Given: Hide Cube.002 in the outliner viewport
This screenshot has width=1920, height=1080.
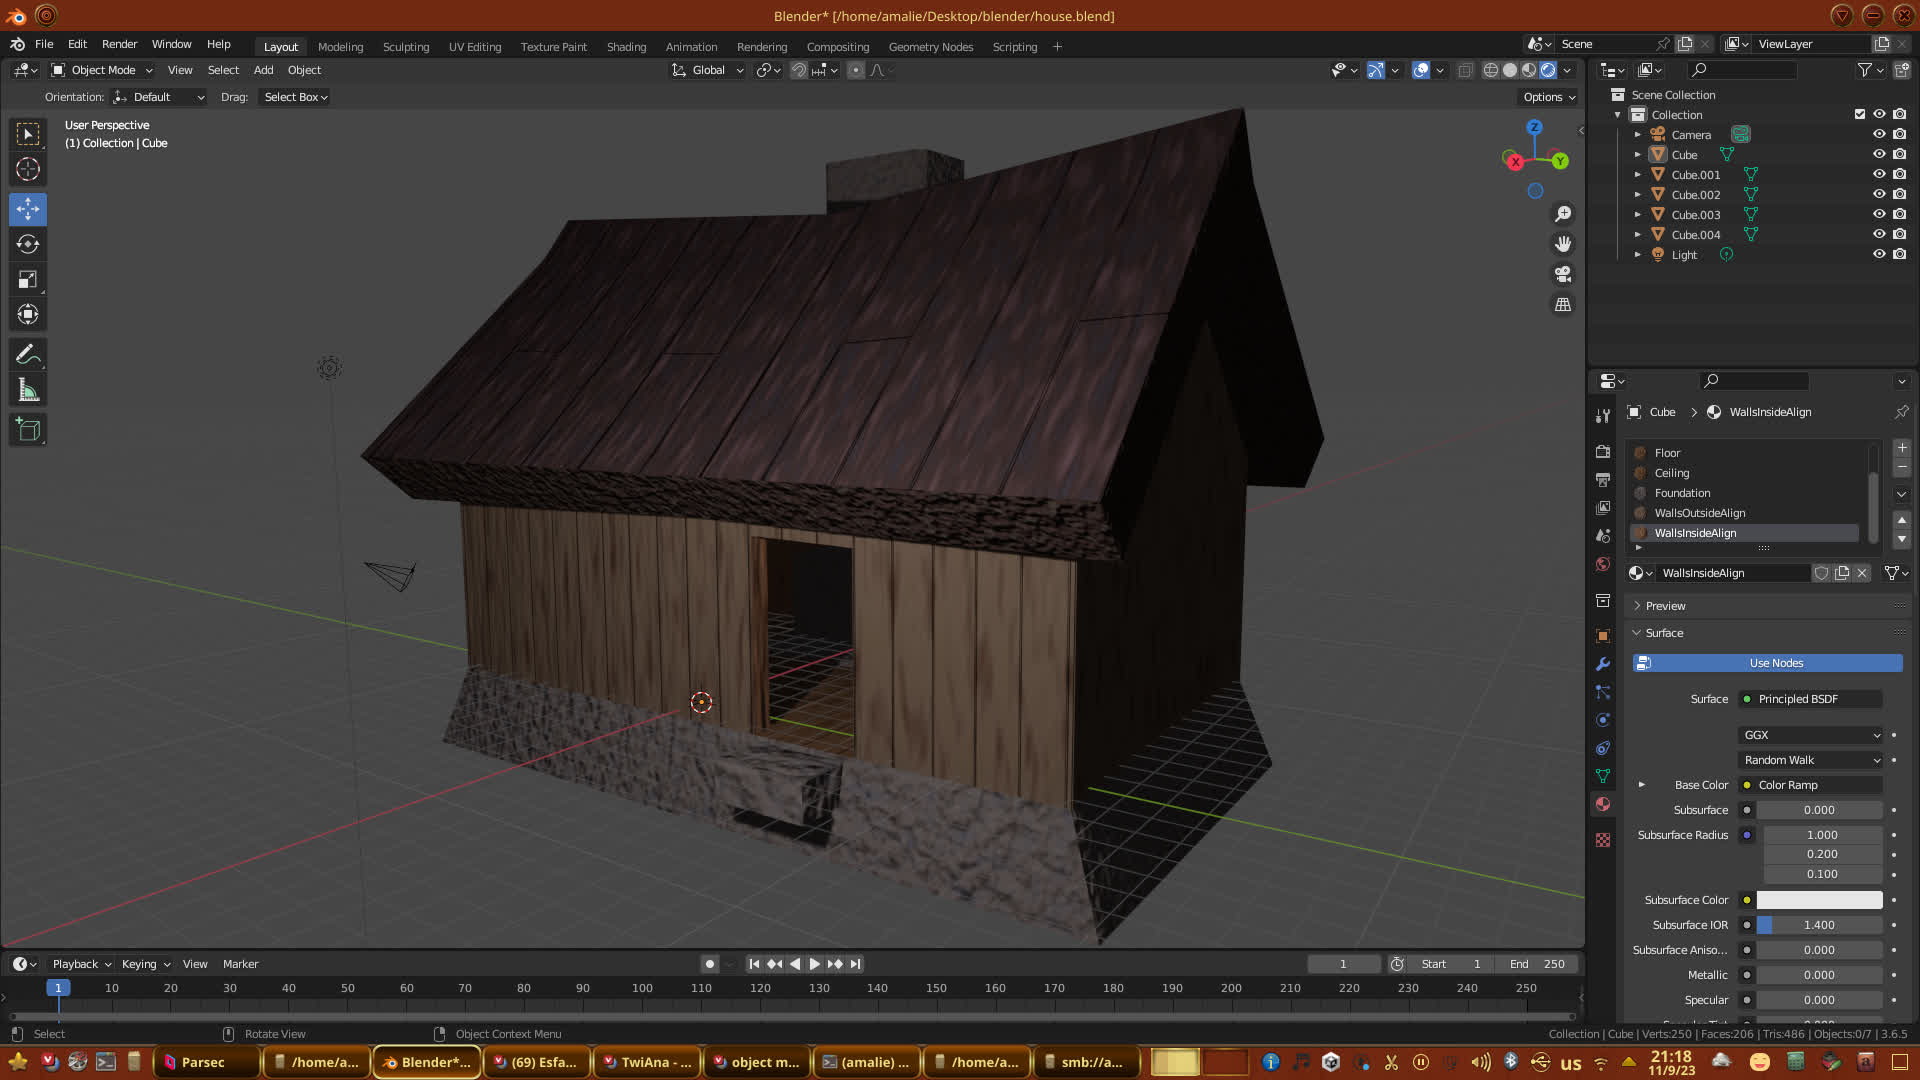Looking at the screenshot, I should 1879,194.
